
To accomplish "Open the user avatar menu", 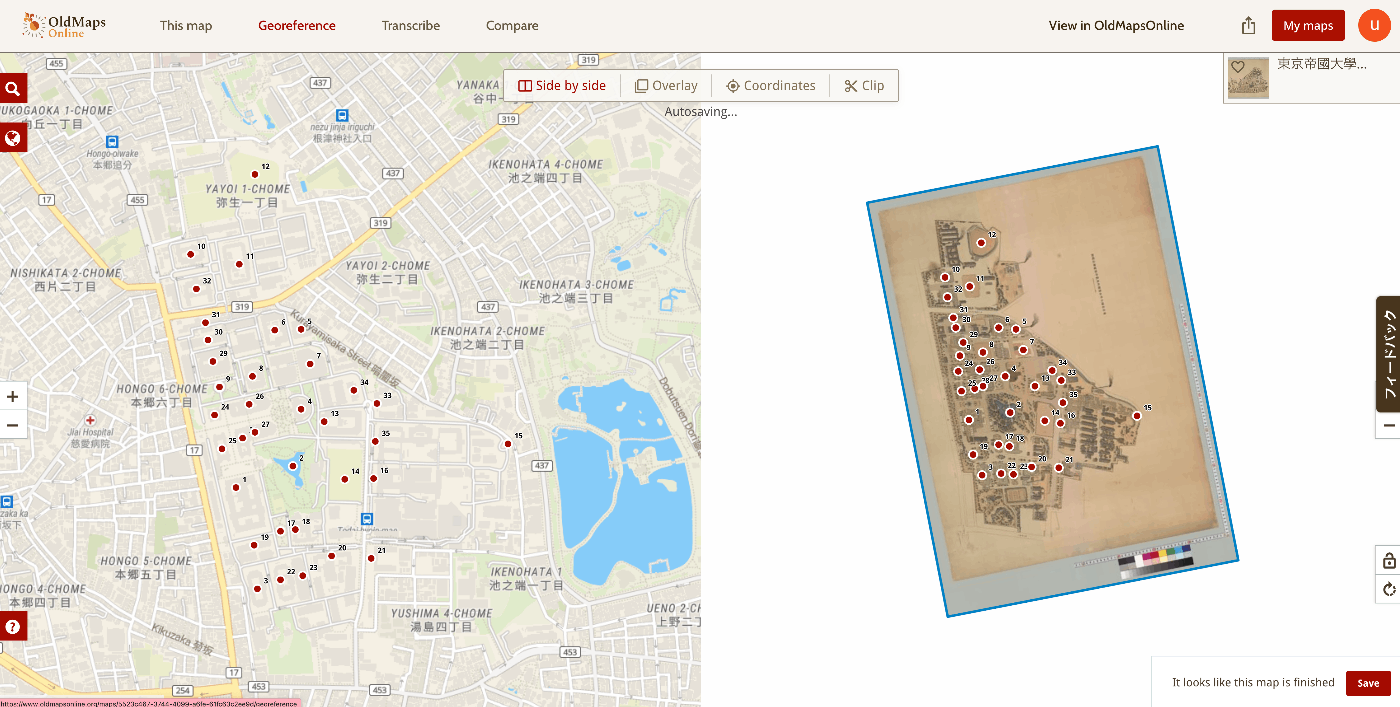I will (x=1375, y=25).
